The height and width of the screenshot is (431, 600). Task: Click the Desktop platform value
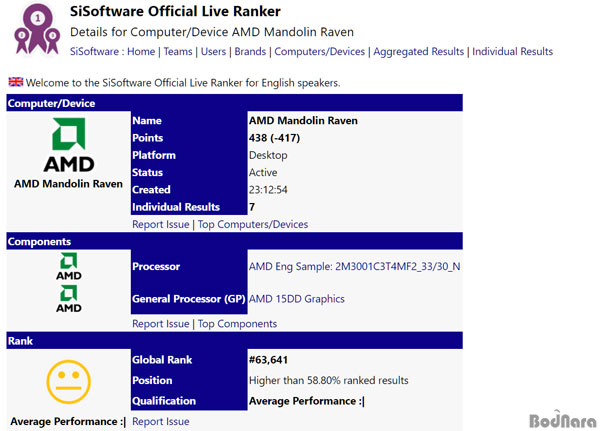coord(268,155)
